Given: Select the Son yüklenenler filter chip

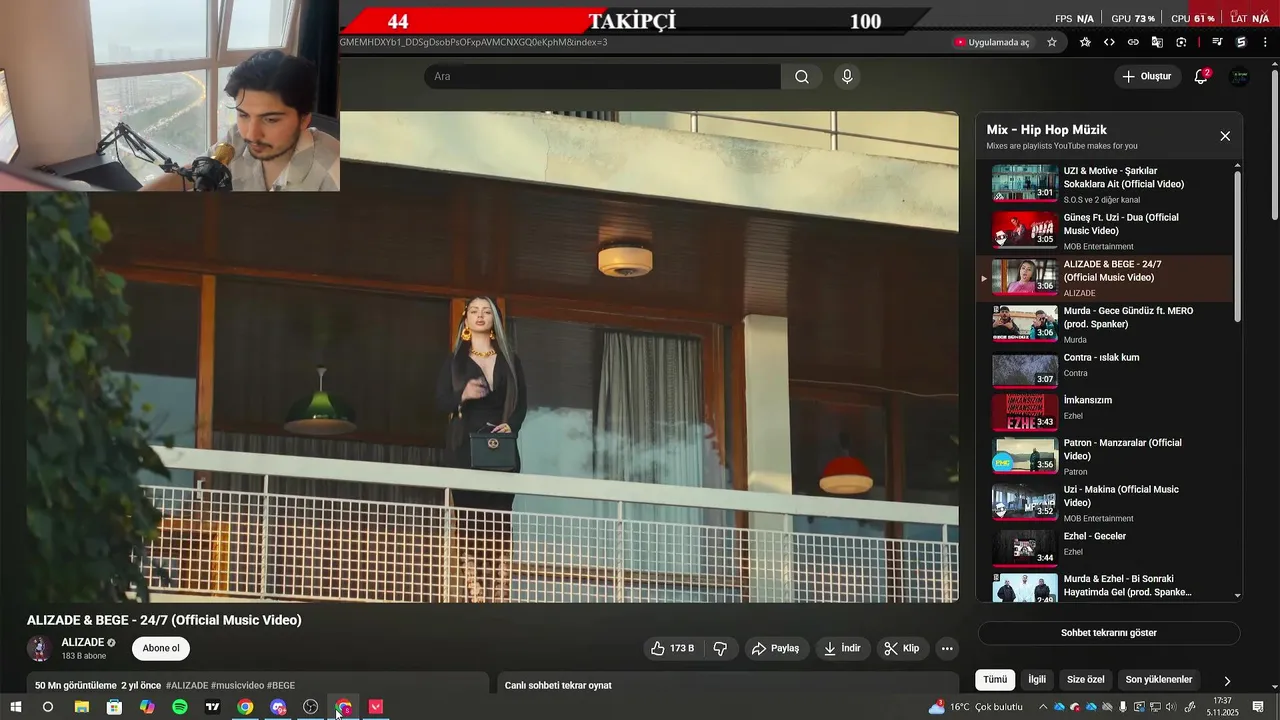Looking at the screenshot, I should (1159, 680).
